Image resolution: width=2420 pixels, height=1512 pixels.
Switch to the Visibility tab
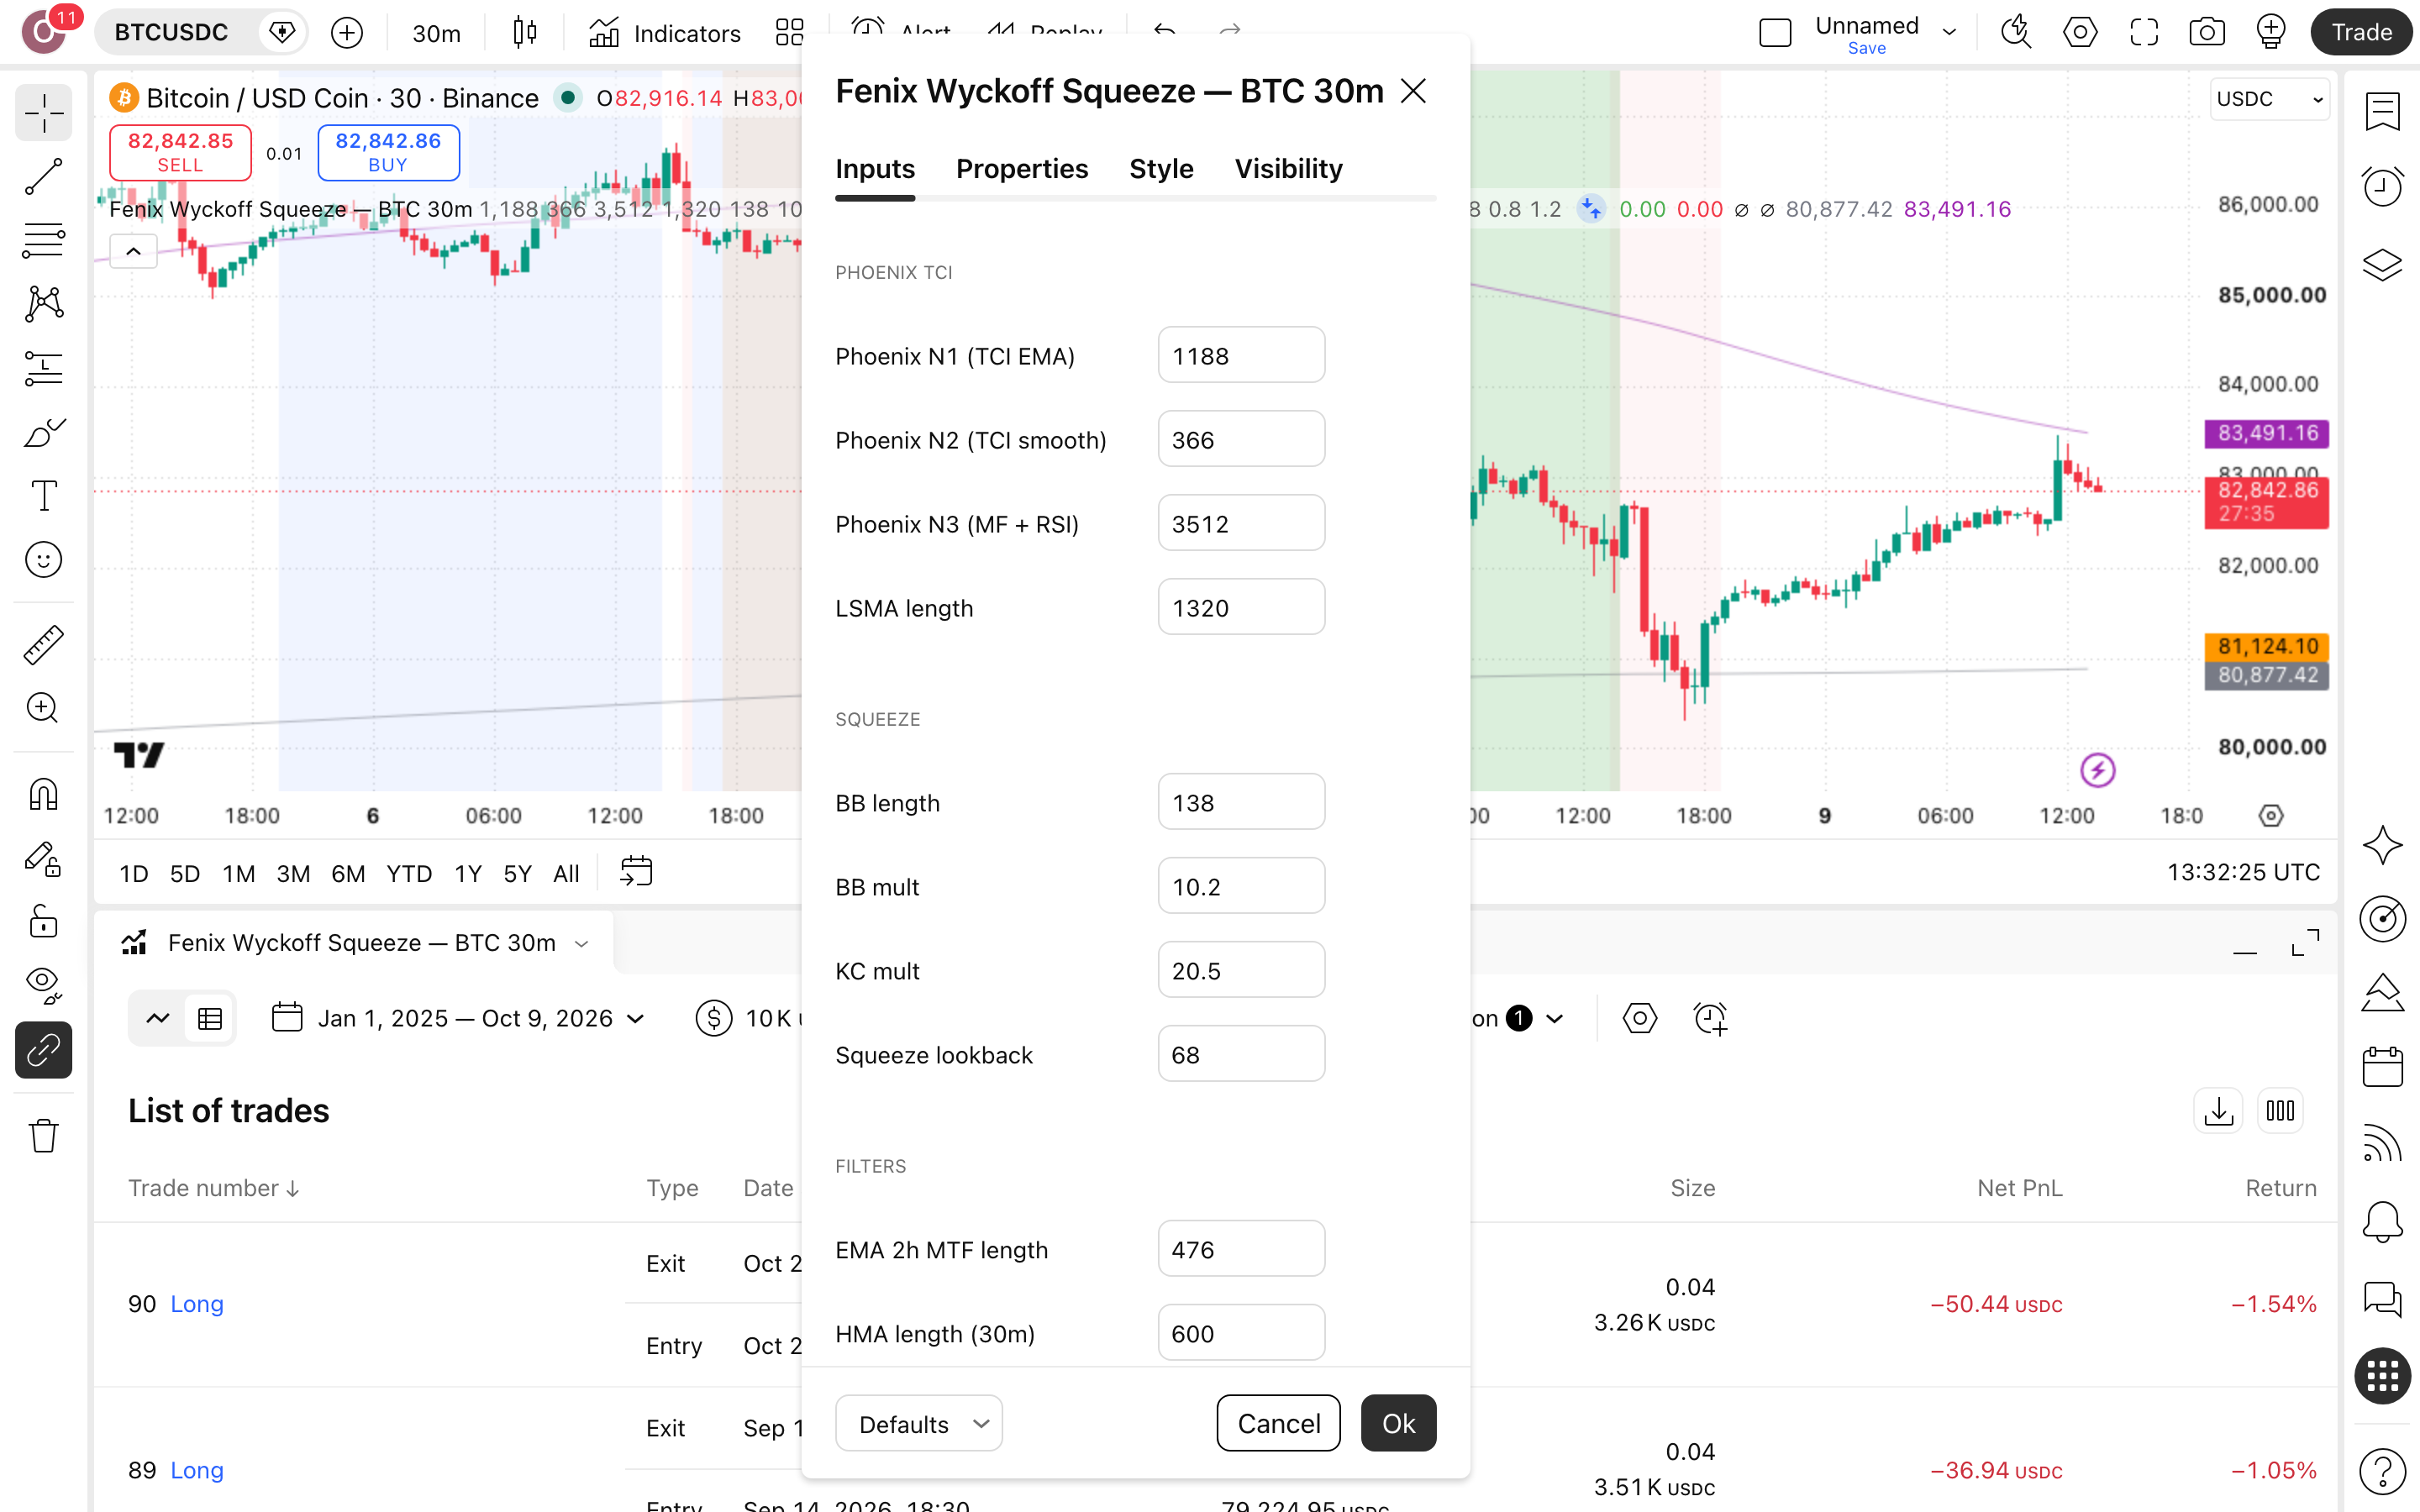point(1288,169)
